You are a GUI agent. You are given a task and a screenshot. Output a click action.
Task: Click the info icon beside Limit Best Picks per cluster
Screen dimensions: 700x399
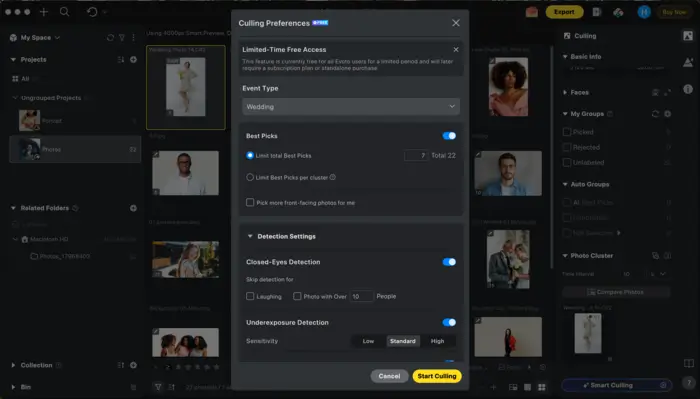pyautogui.click(x=333, y=177)
